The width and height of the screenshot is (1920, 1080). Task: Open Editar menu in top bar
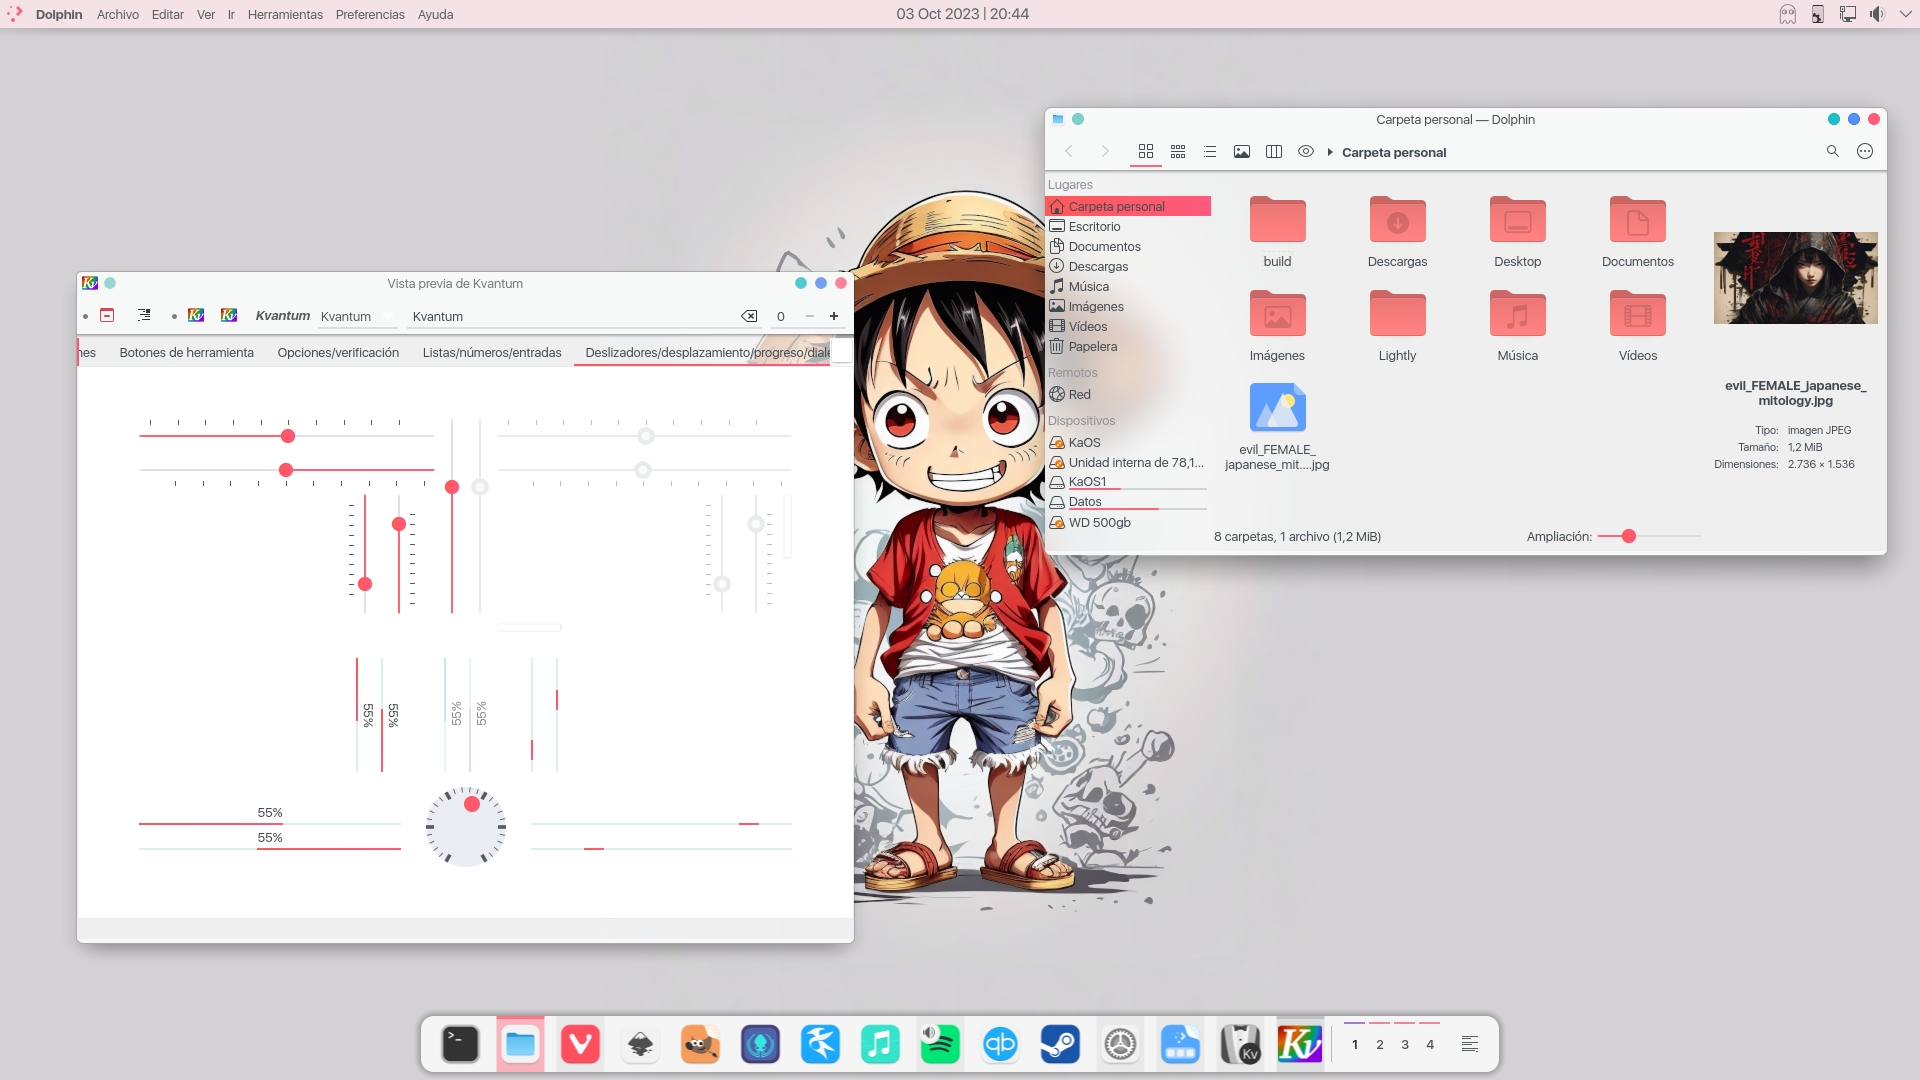pos(167,14)
